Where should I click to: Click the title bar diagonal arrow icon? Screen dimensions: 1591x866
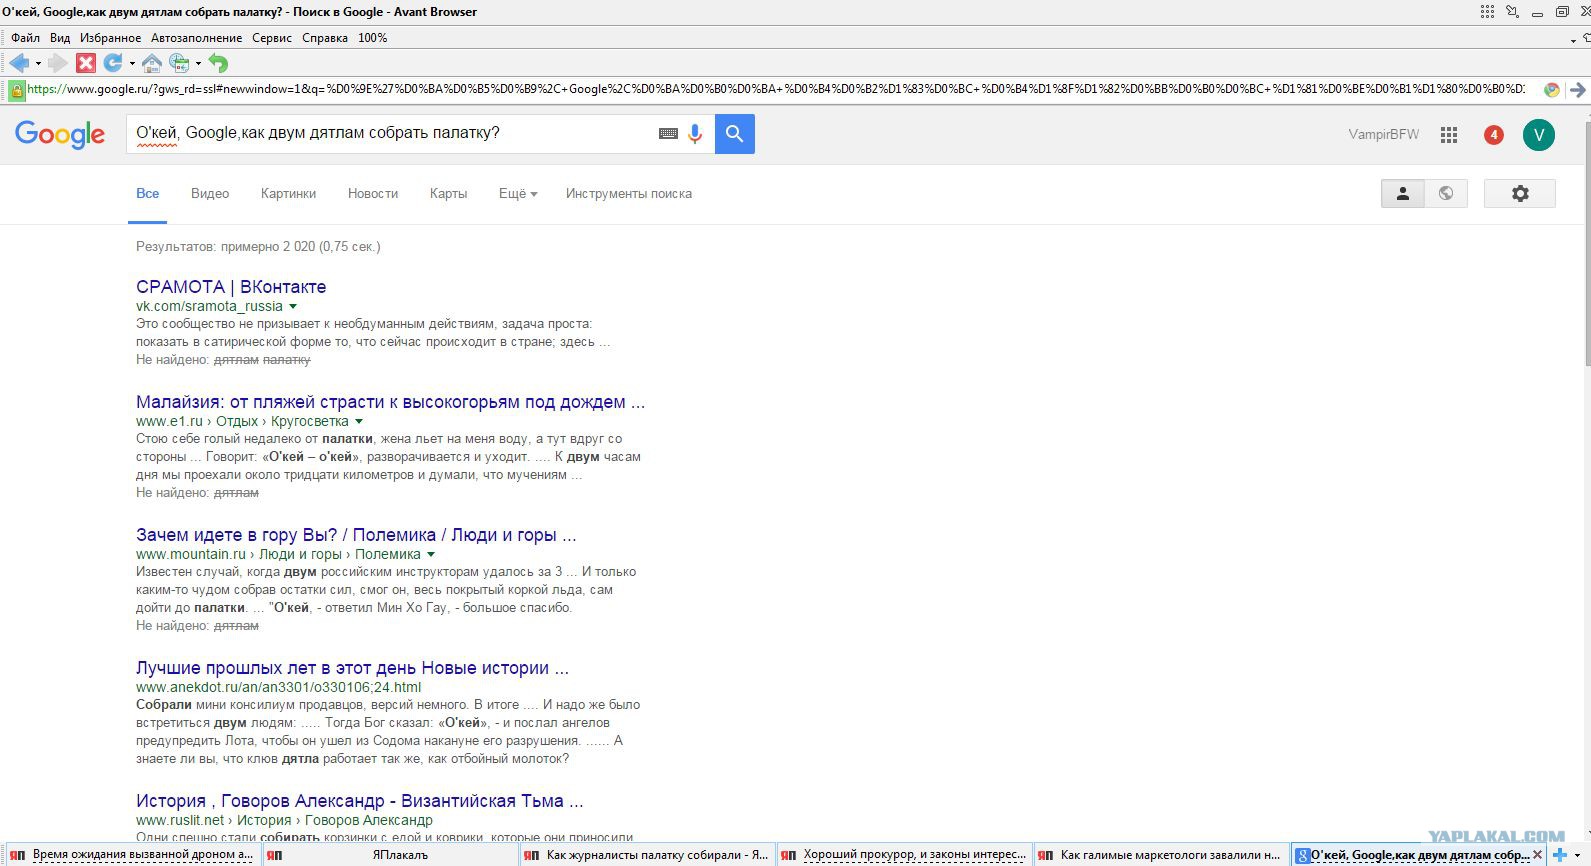coord(1513,12)
